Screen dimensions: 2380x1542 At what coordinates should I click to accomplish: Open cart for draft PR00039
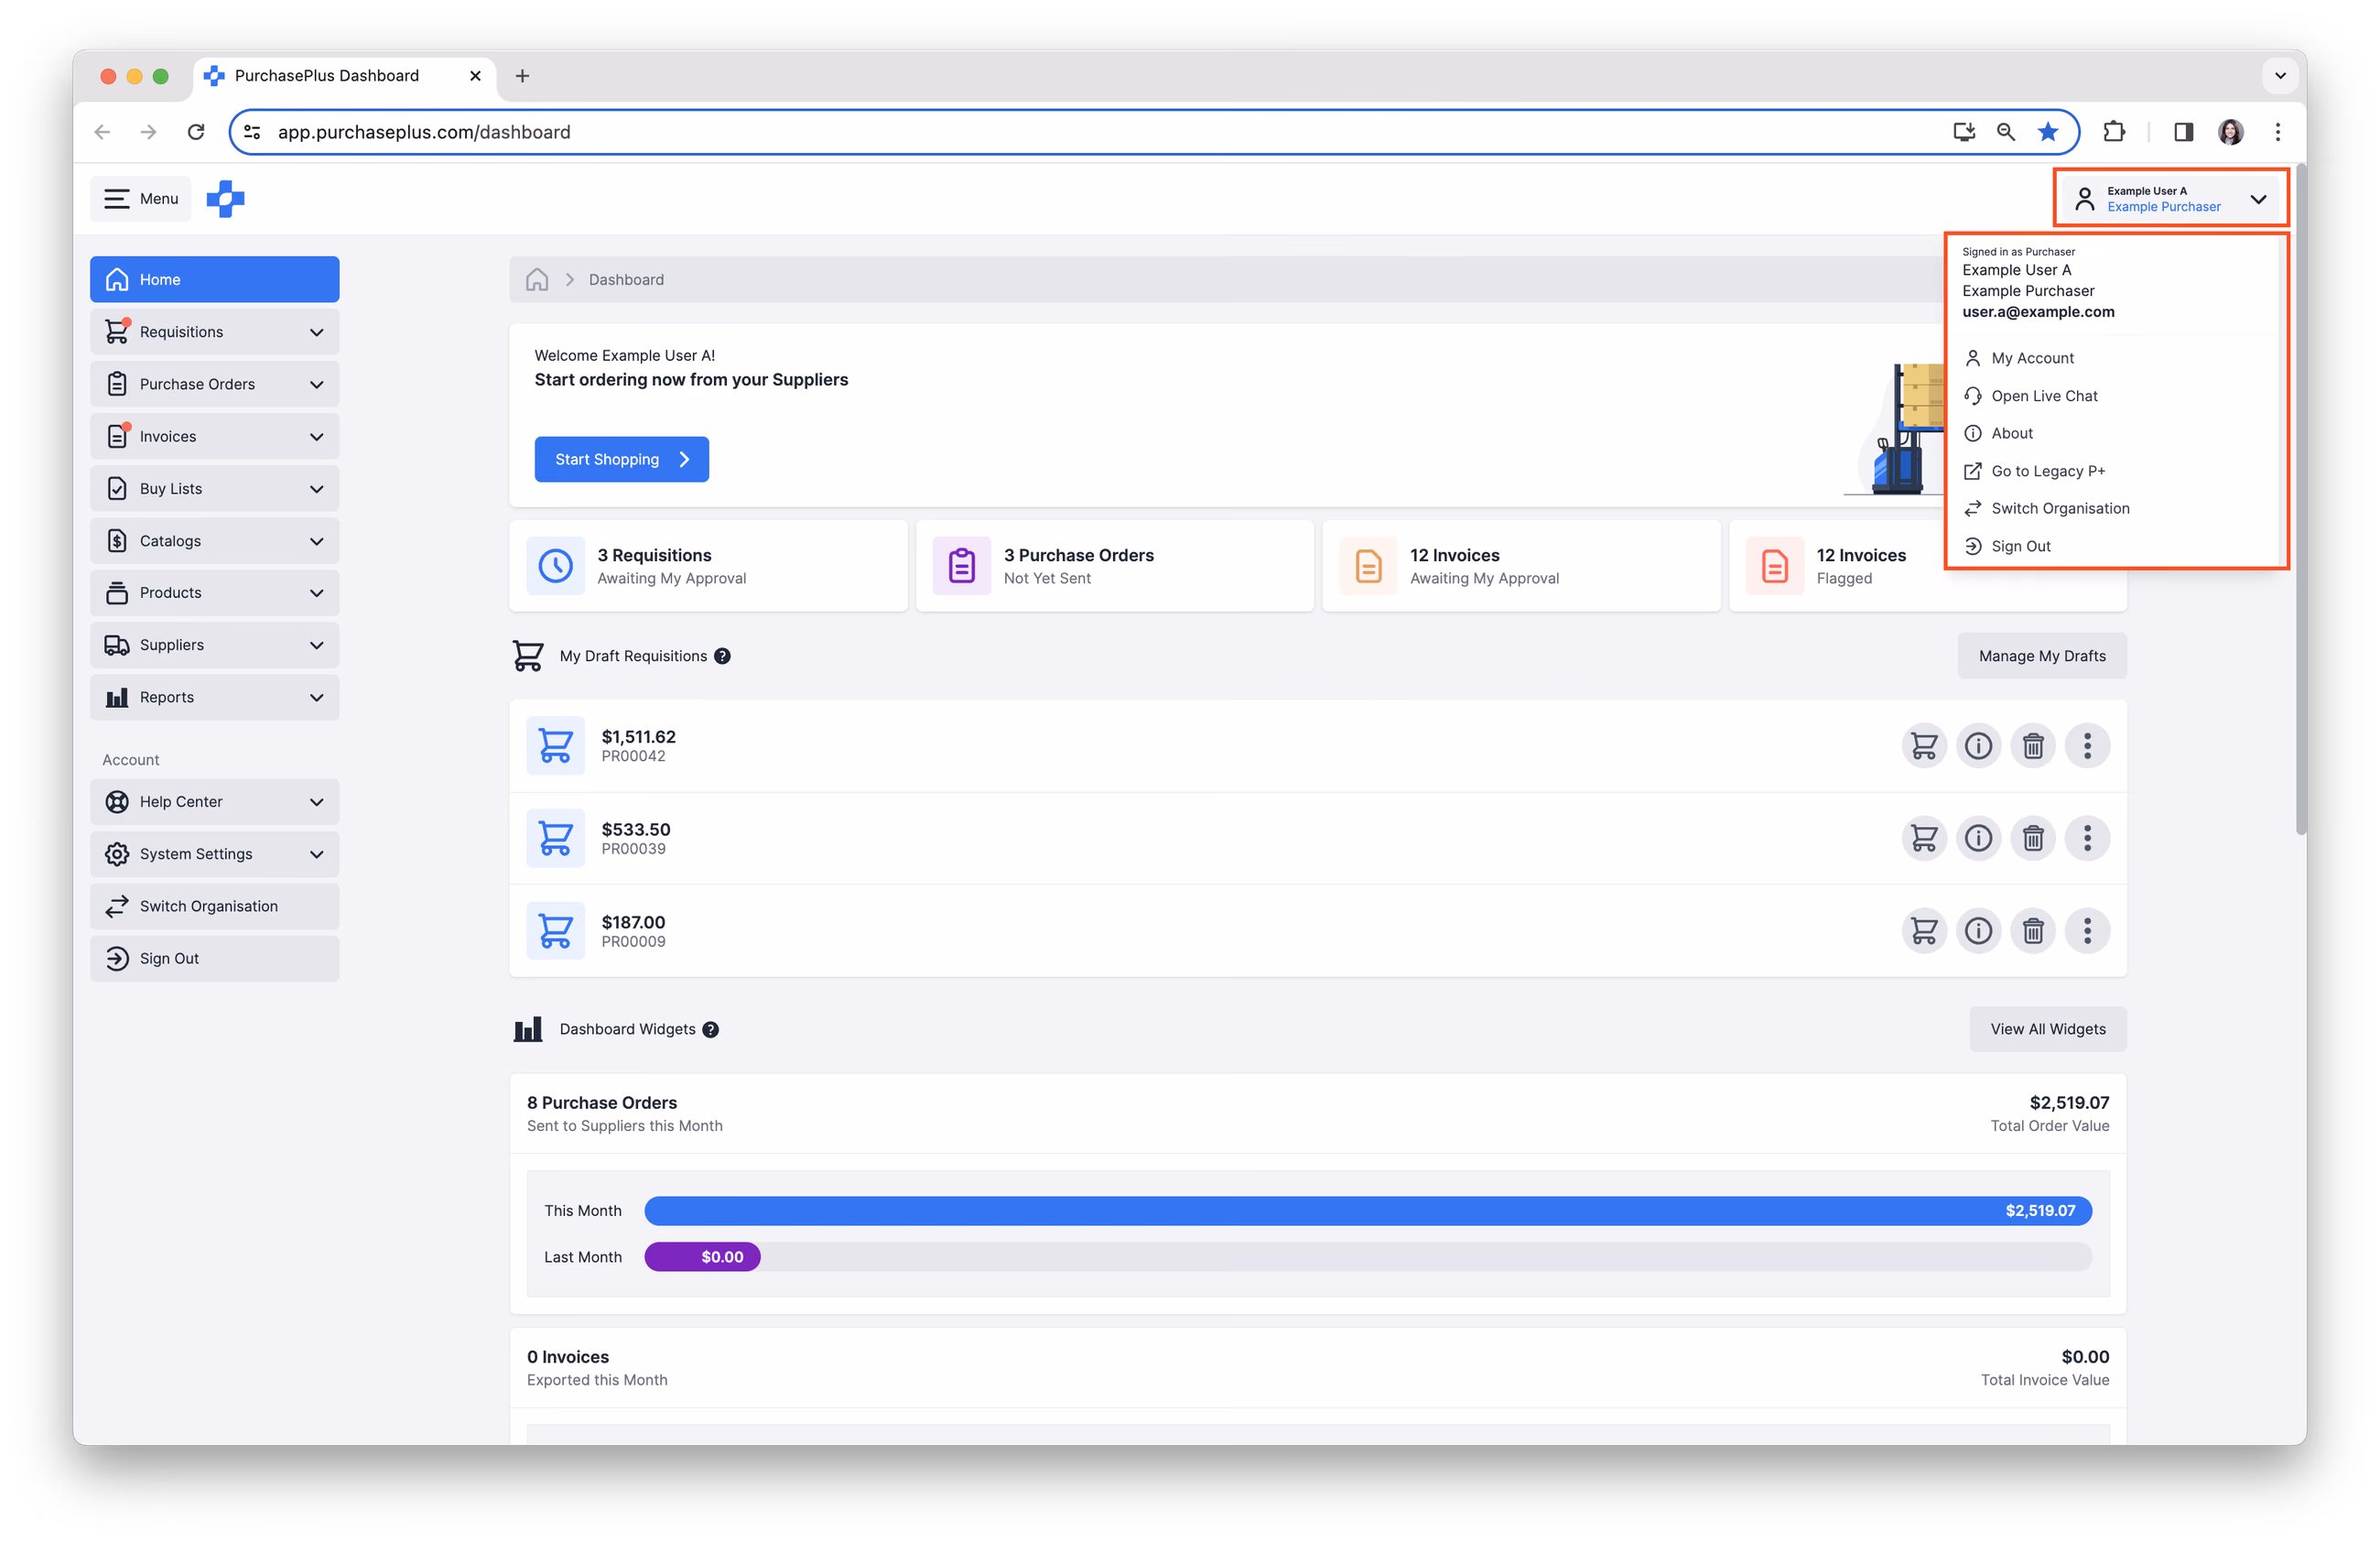pyautogui.click(x=1923, y=838)
